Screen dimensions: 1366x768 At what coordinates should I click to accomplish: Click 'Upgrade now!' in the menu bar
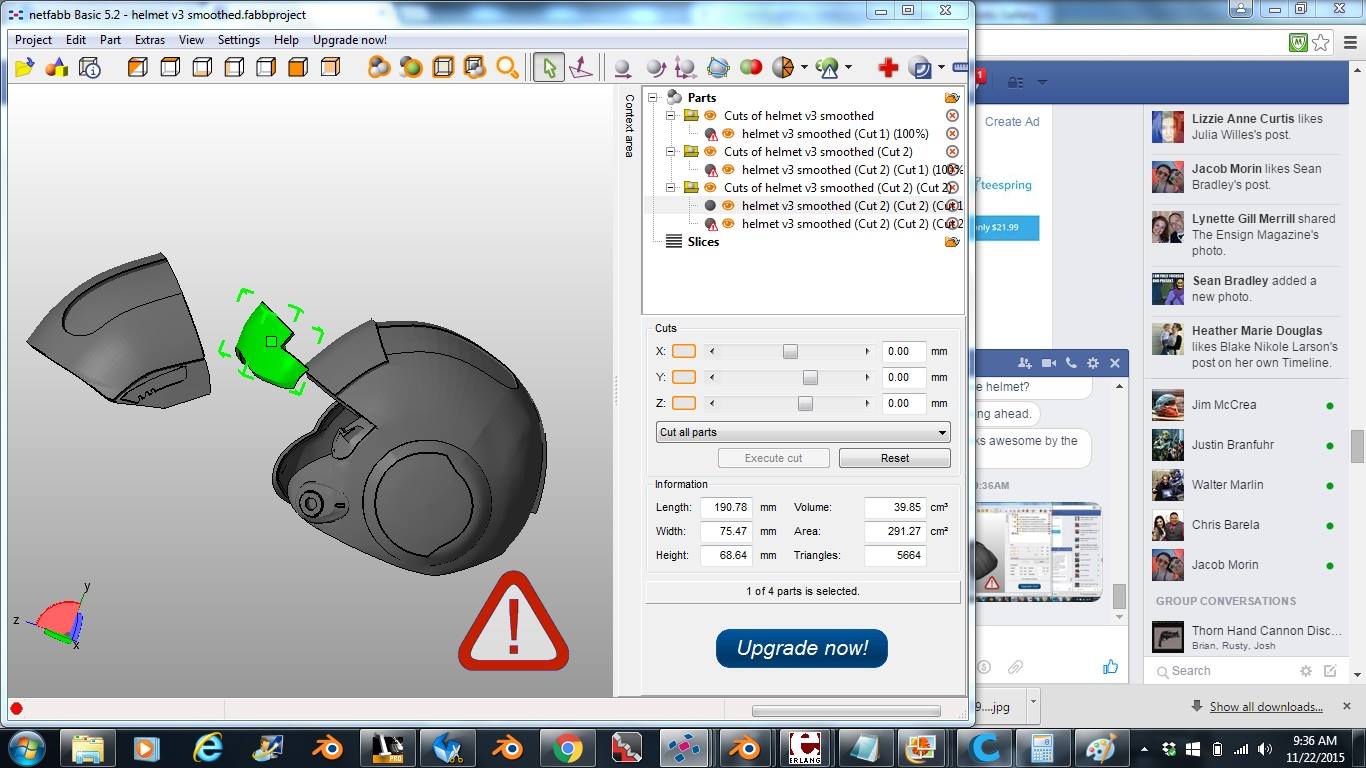(350, 40)
